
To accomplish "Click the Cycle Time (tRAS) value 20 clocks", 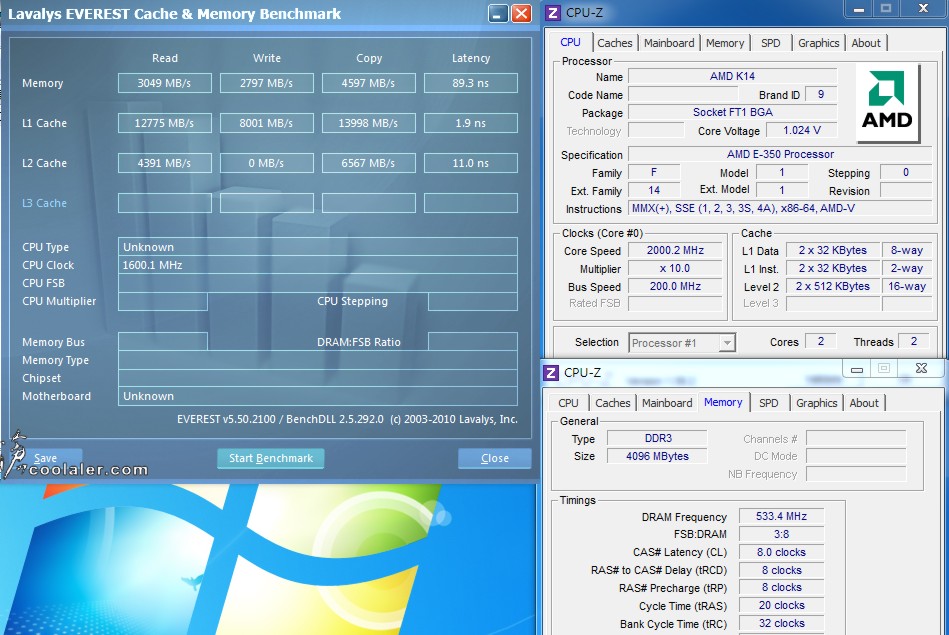I will (x=781, y=605).
